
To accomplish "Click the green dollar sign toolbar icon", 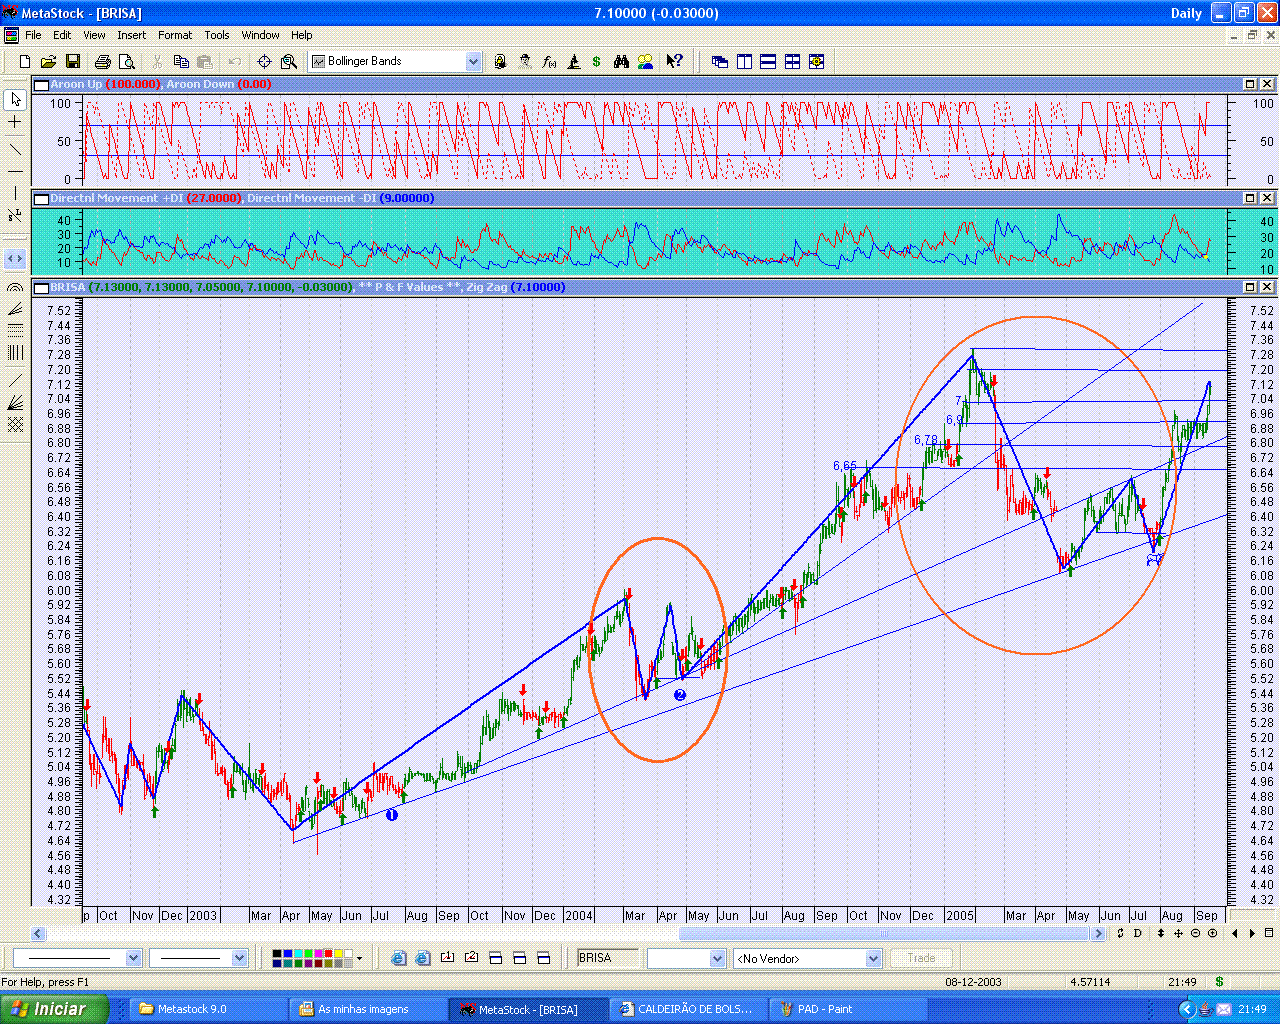I will click(597, 62).
